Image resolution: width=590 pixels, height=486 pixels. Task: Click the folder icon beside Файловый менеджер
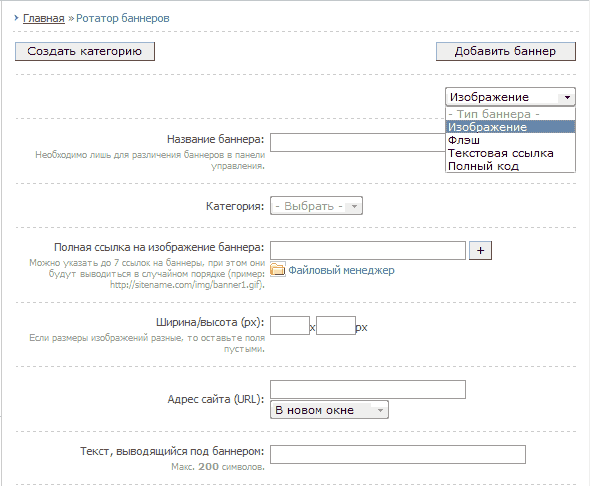(x=278, y=269)
